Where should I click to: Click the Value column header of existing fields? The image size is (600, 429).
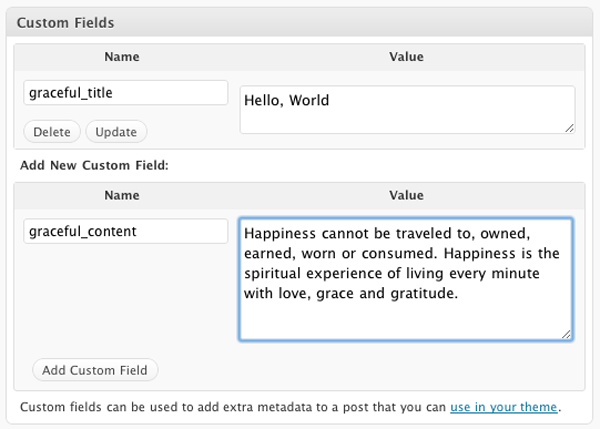tap(406, 57)
